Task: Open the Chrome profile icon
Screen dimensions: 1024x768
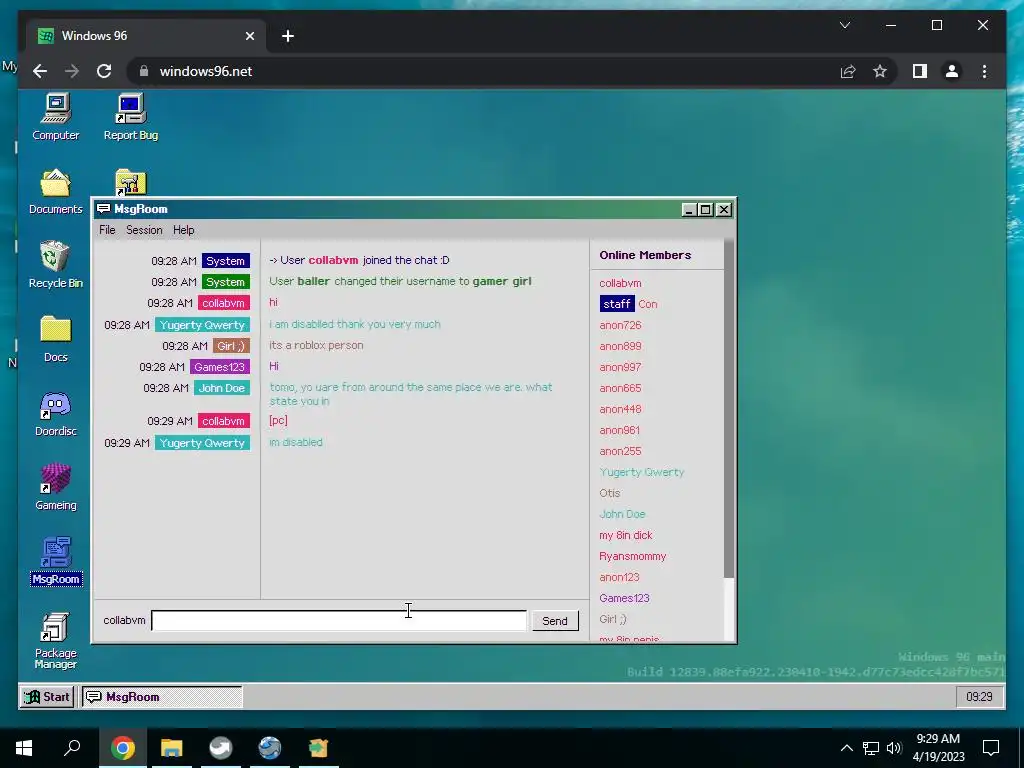Action: click(952, 71)
